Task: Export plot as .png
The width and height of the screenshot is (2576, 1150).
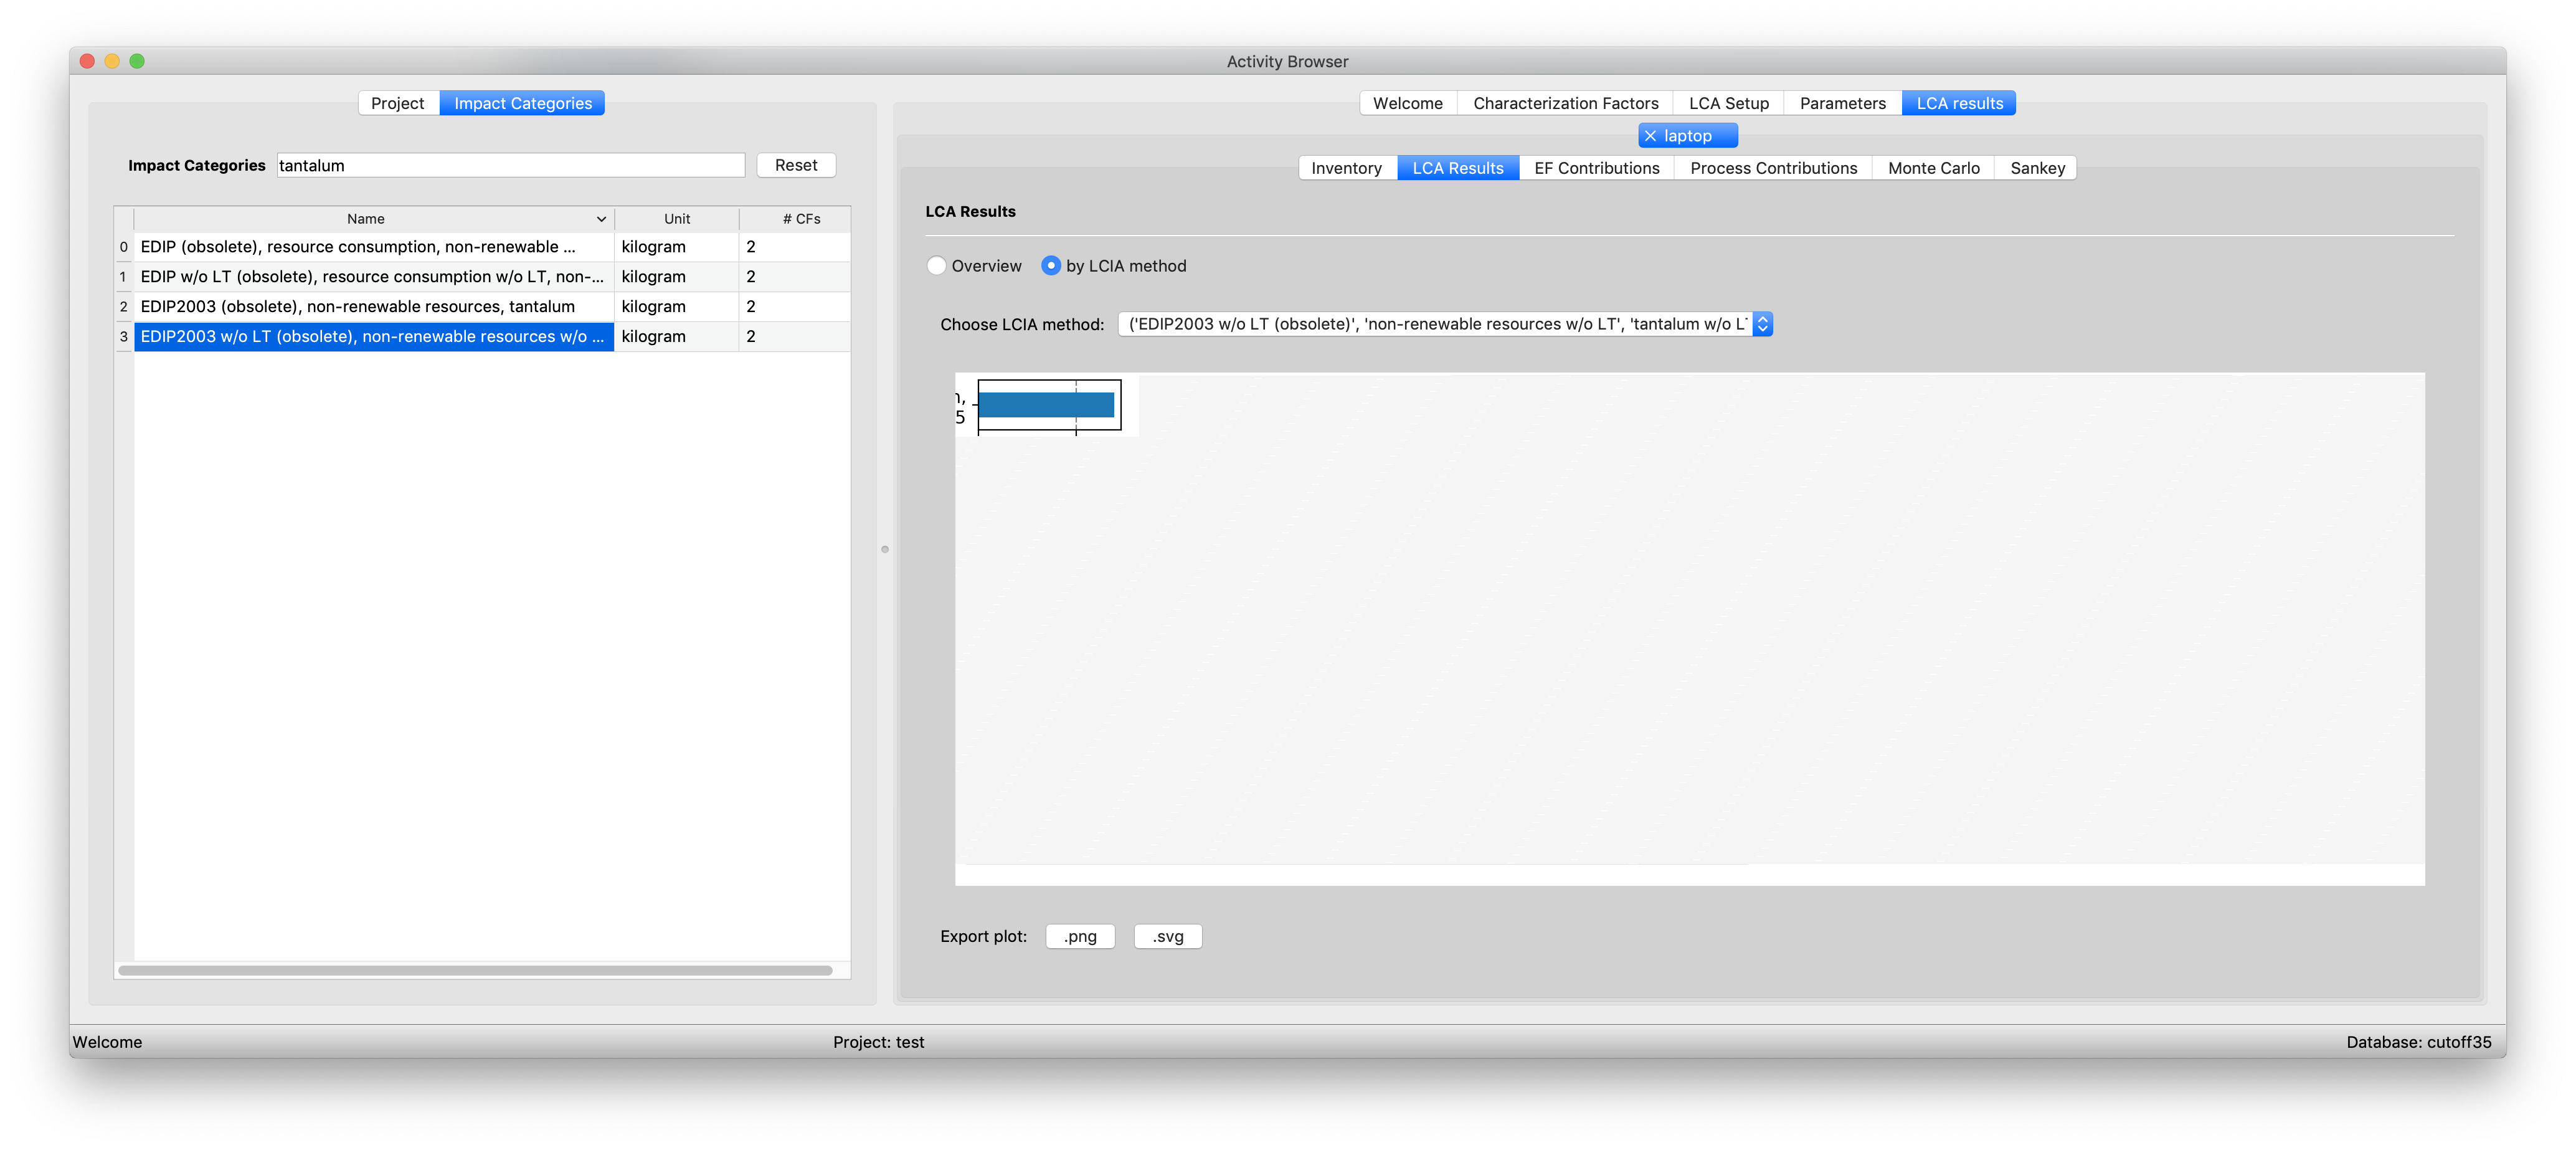Action: pos(1080,936)
